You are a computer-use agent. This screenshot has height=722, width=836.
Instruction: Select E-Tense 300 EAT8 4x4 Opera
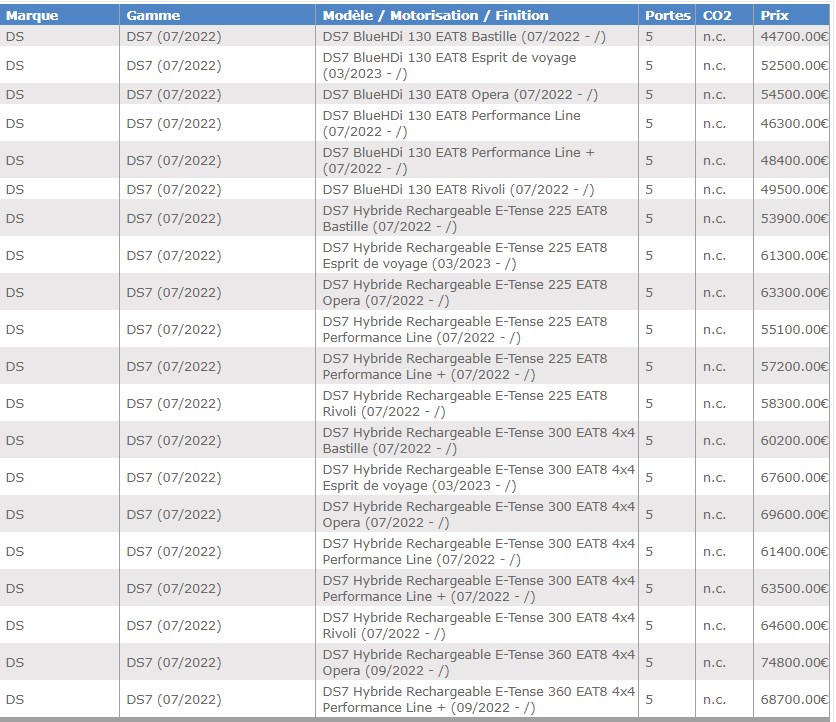(479, 514)
